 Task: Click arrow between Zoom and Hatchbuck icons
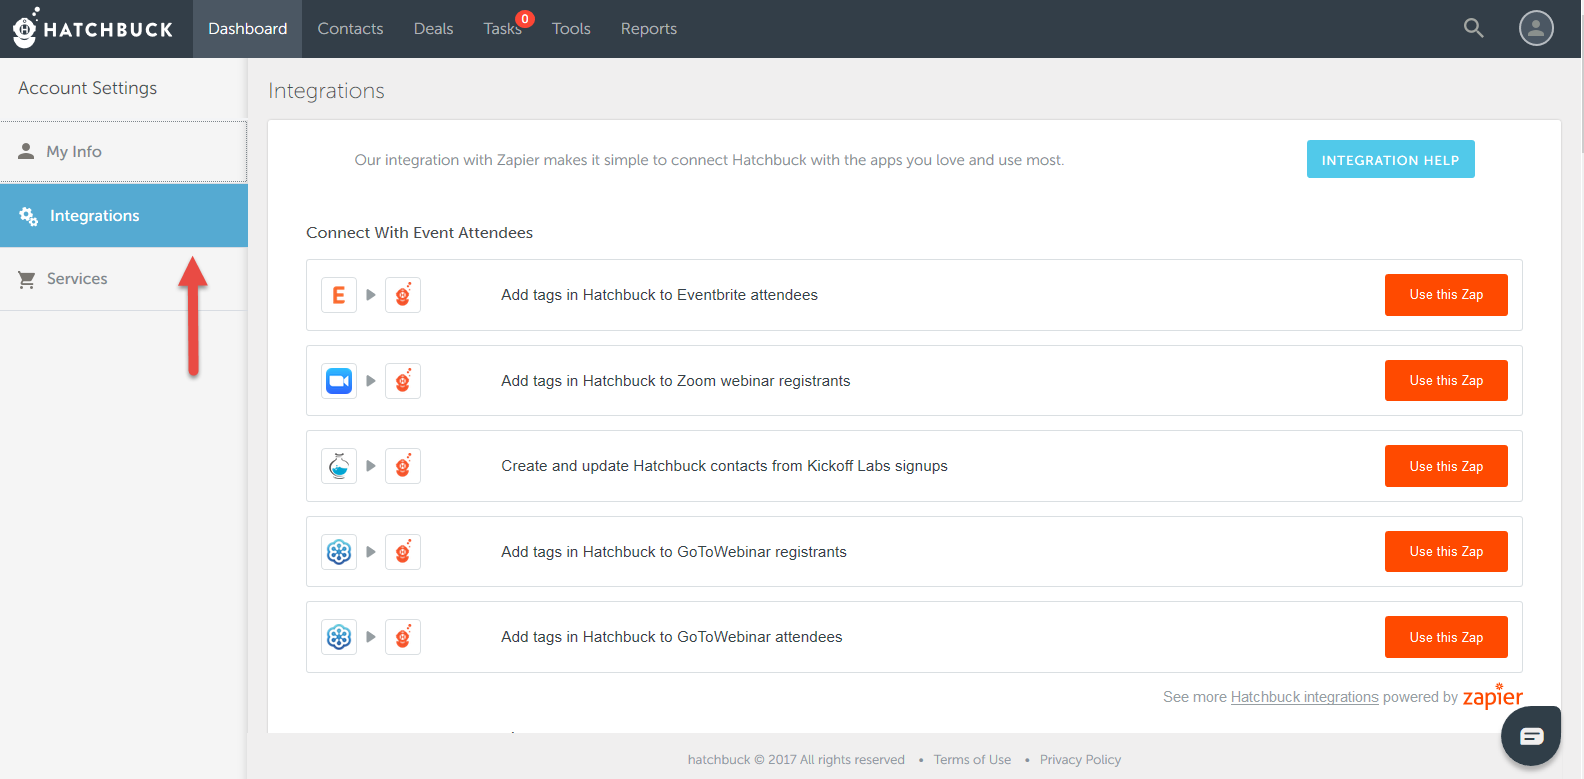click(x=371, y=381)
